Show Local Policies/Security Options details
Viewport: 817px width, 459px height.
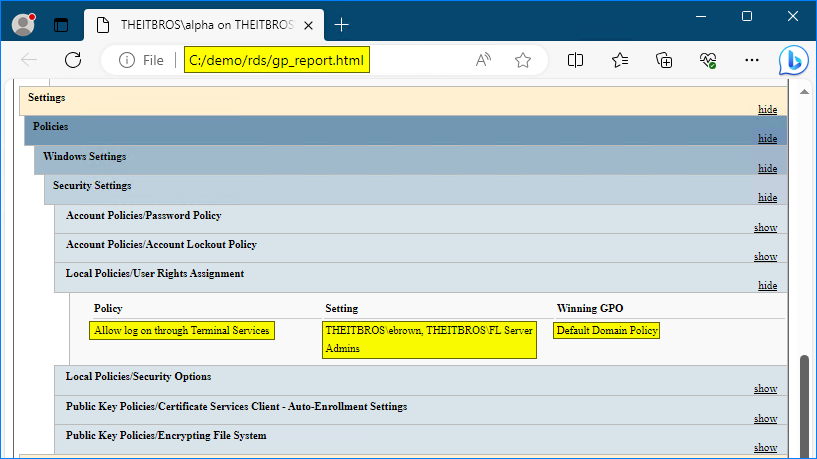point(765,389)
